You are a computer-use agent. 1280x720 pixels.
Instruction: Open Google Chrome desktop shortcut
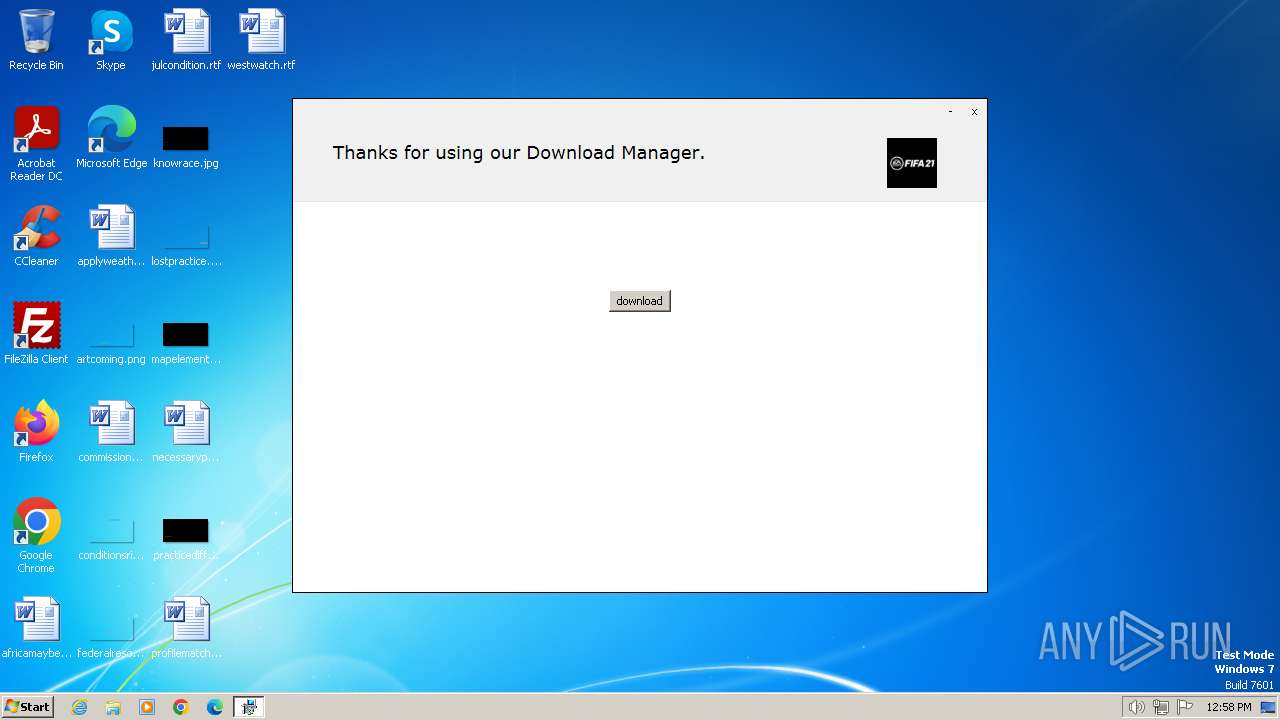coord(36,535)
